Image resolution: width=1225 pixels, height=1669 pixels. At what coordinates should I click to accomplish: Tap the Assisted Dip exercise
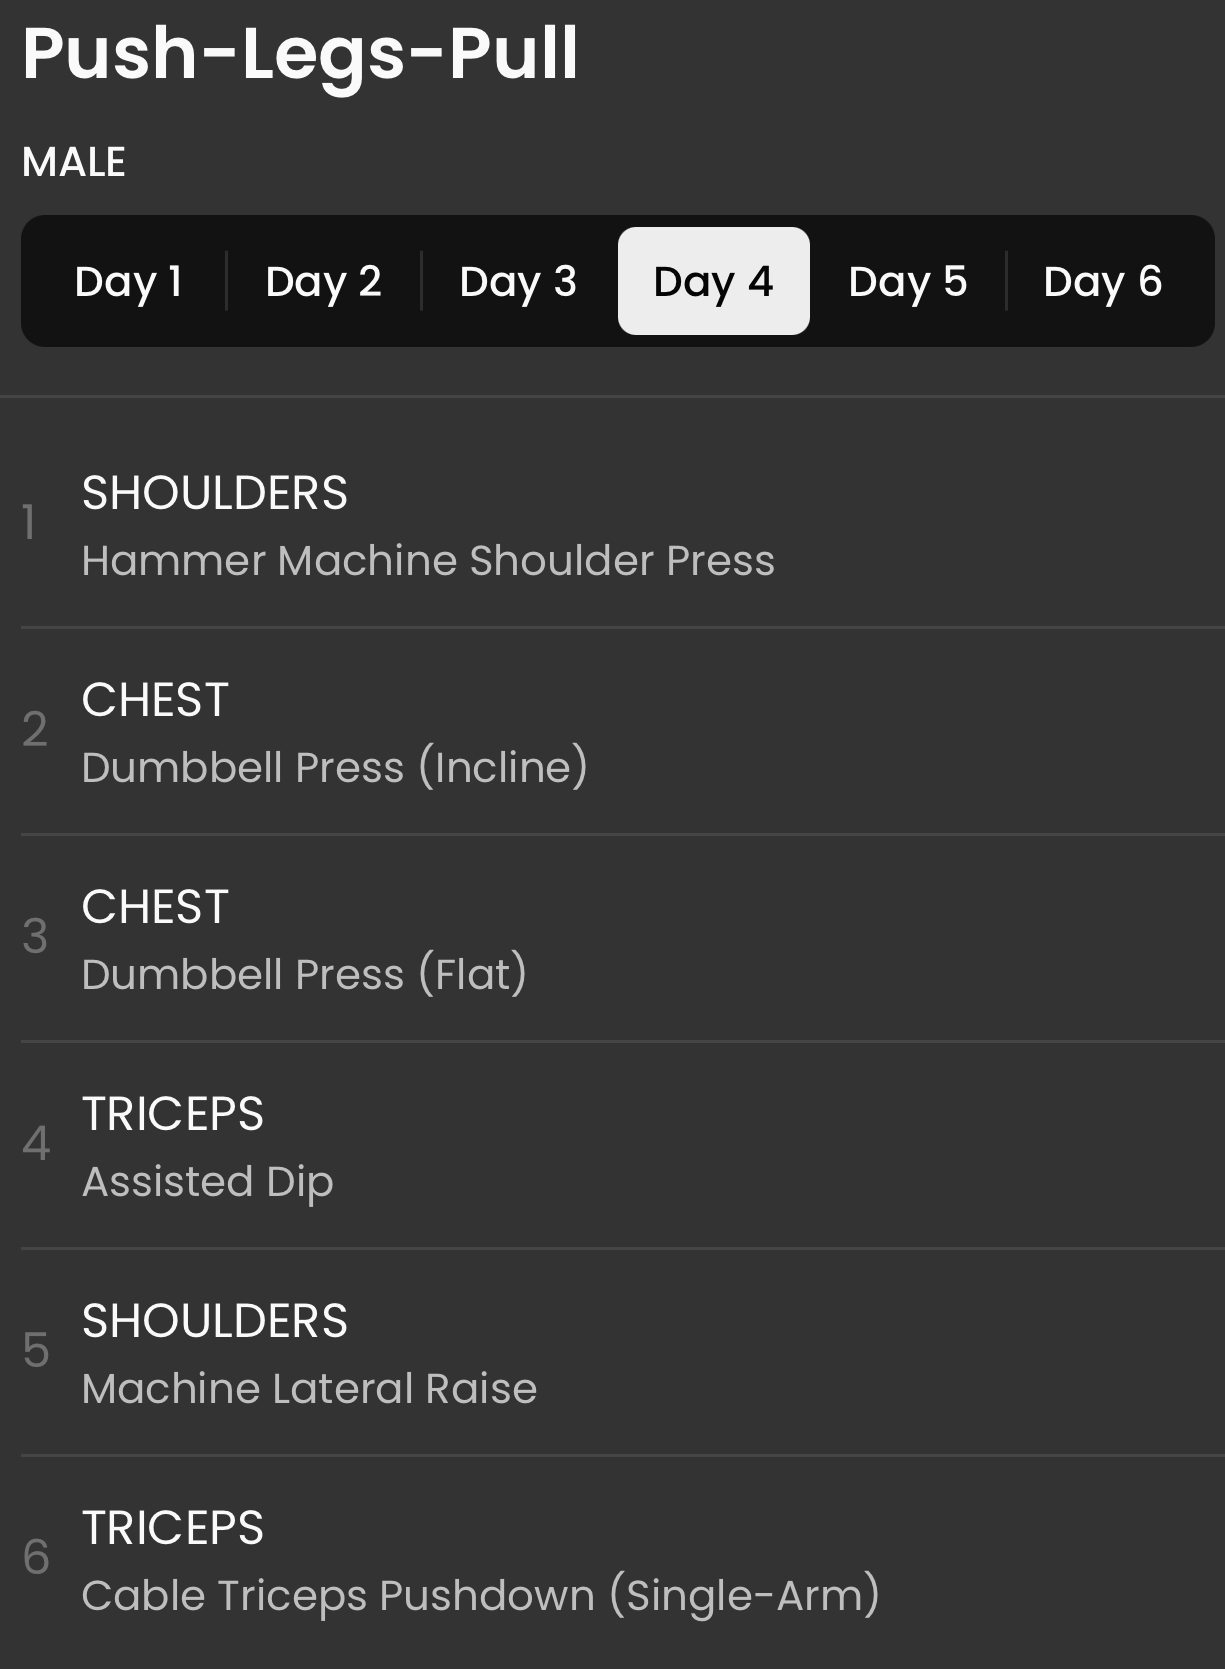point(207,1182)
